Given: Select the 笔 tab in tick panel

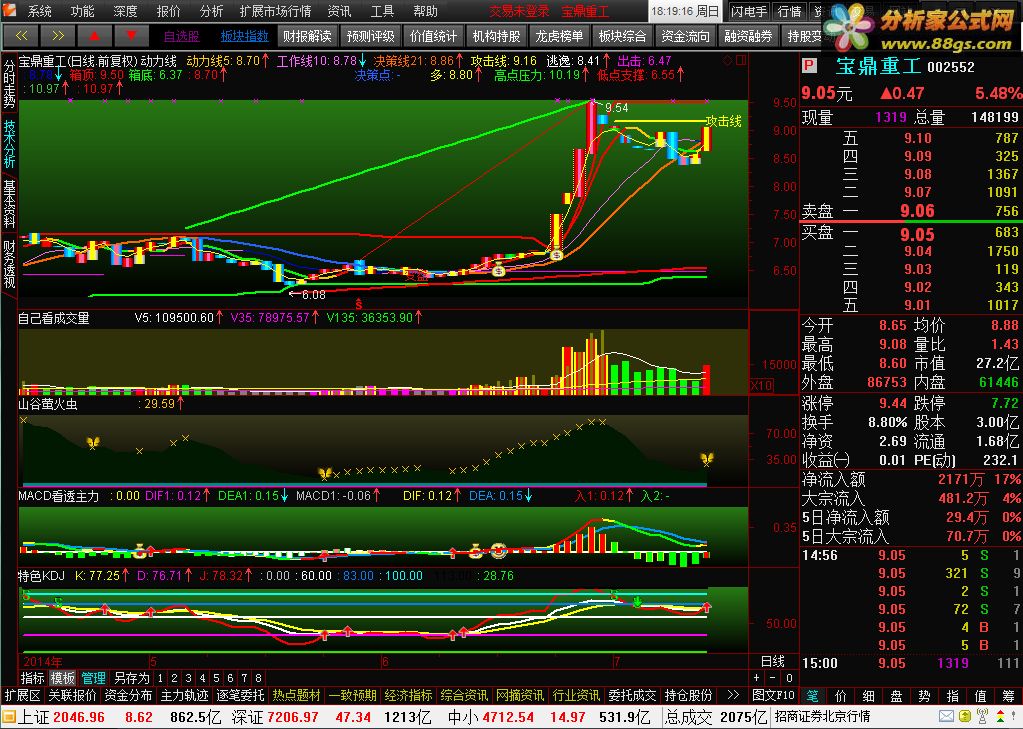Looking at the screenshot, I should [x=812, y=696].
